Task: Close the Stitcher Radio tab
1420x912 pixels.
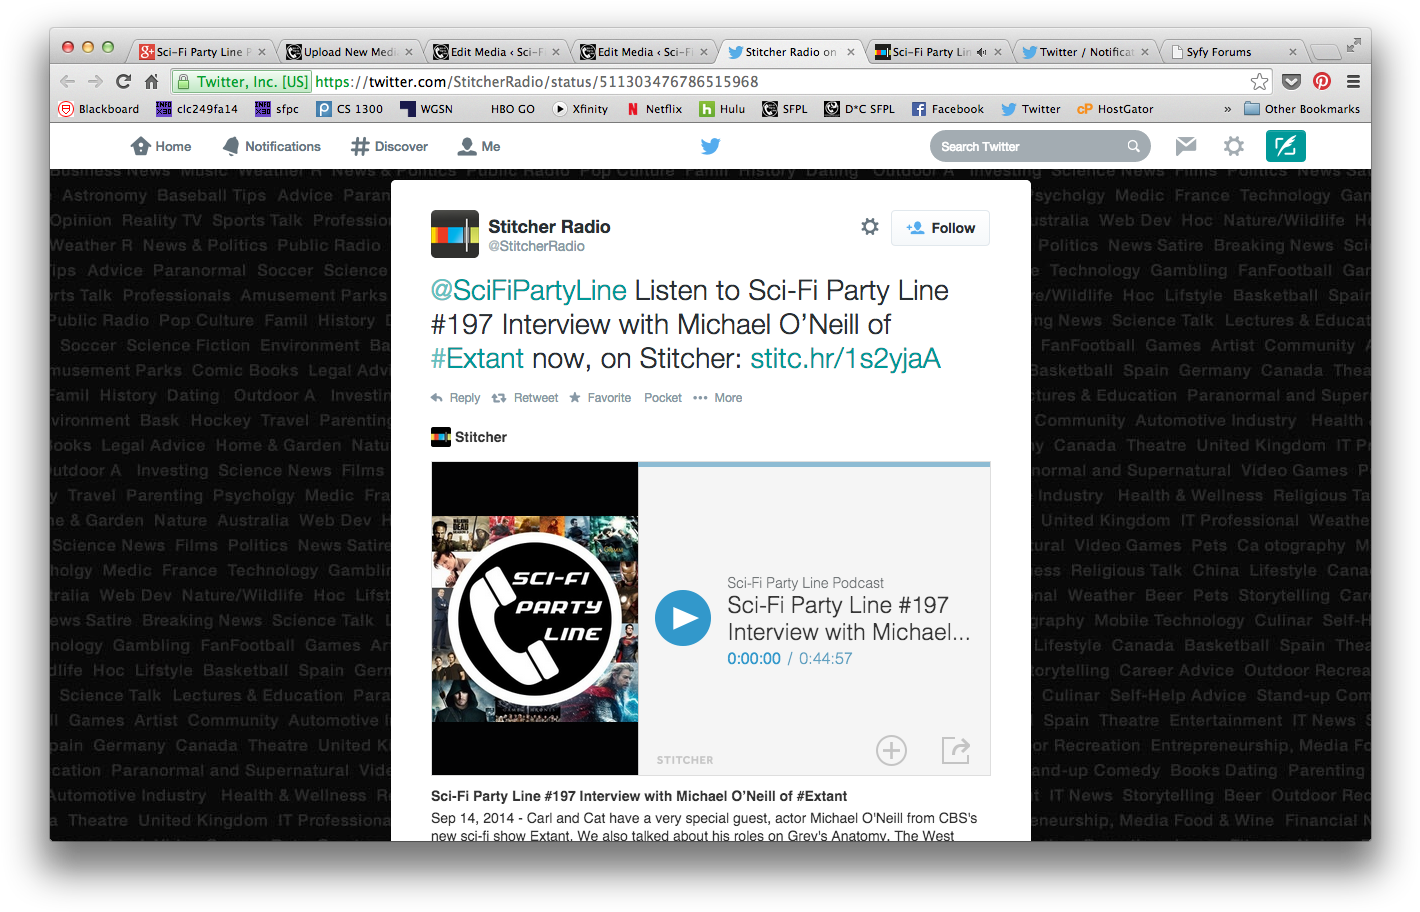Action: point(851,52)
